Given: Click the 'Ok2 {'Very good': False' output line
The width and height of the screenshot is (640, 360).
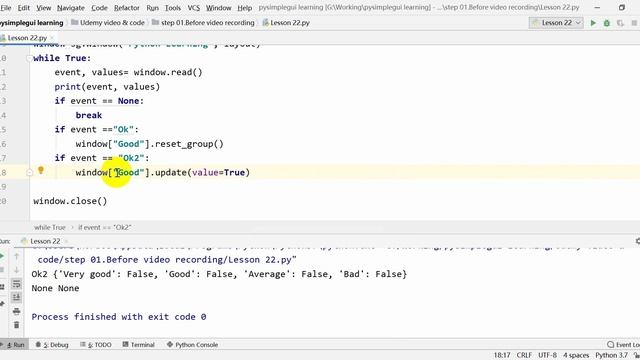Looking at the screenshot, I should pos(219,274).
